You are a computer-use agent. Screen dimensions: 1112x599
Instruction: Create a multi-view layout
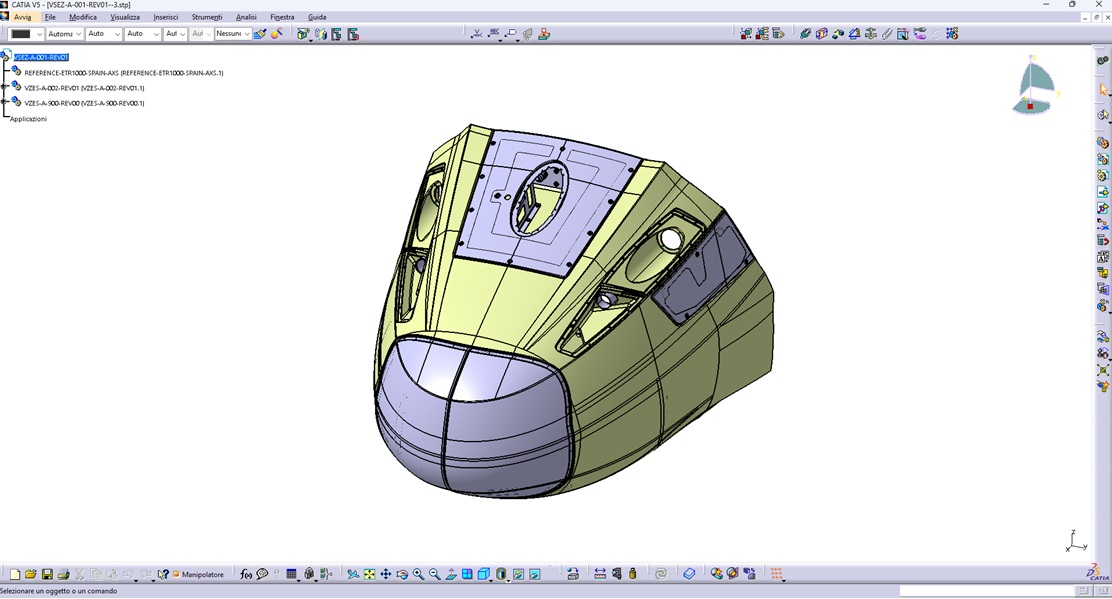[467, 574]
